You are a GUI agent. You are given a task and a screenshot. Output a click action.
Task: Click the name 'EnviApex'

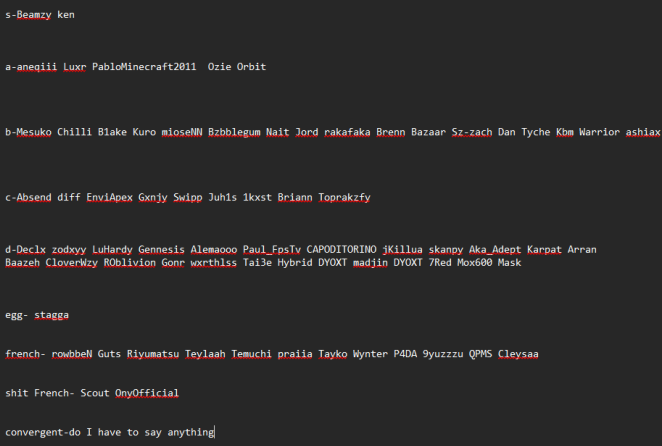pyautogui.click(x=109, y=197)
